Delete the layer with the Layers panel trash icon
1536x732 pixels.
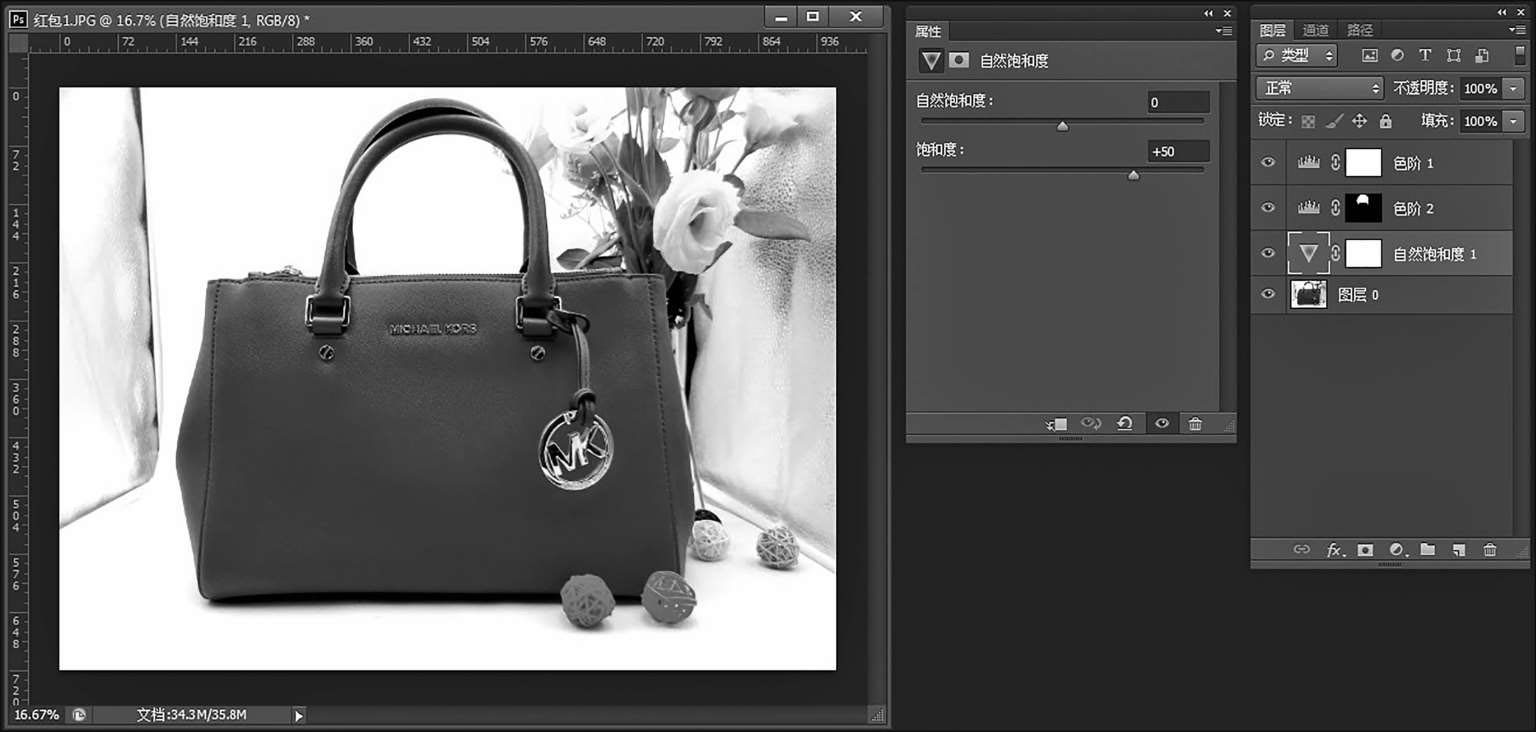click(x=1490, y=549)
